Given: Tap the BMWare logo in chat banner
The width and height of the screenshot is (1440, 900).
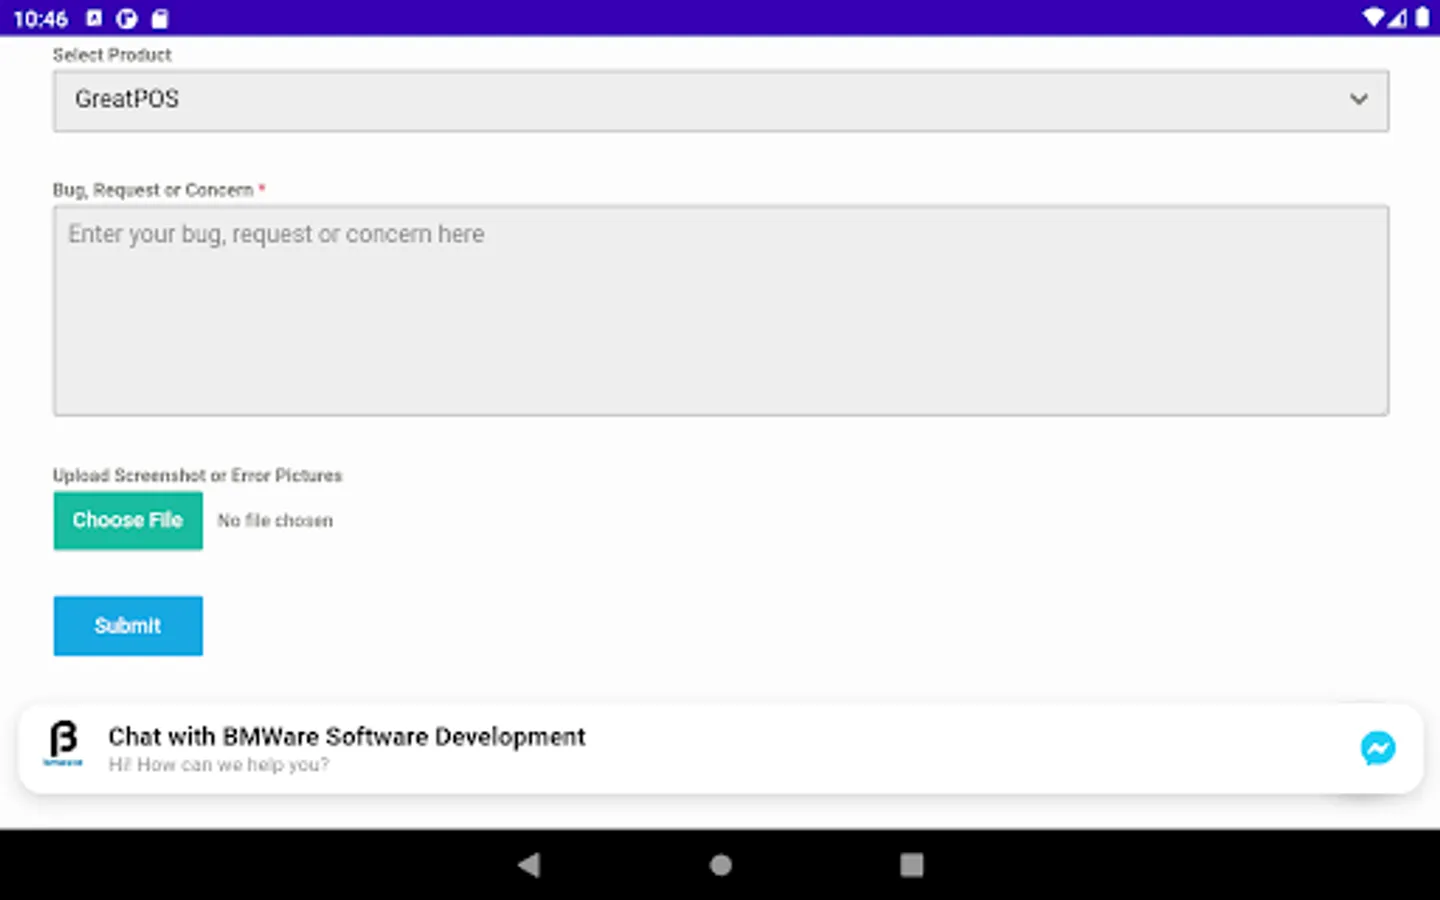Looking at the screenshot, I should [63, 744].
